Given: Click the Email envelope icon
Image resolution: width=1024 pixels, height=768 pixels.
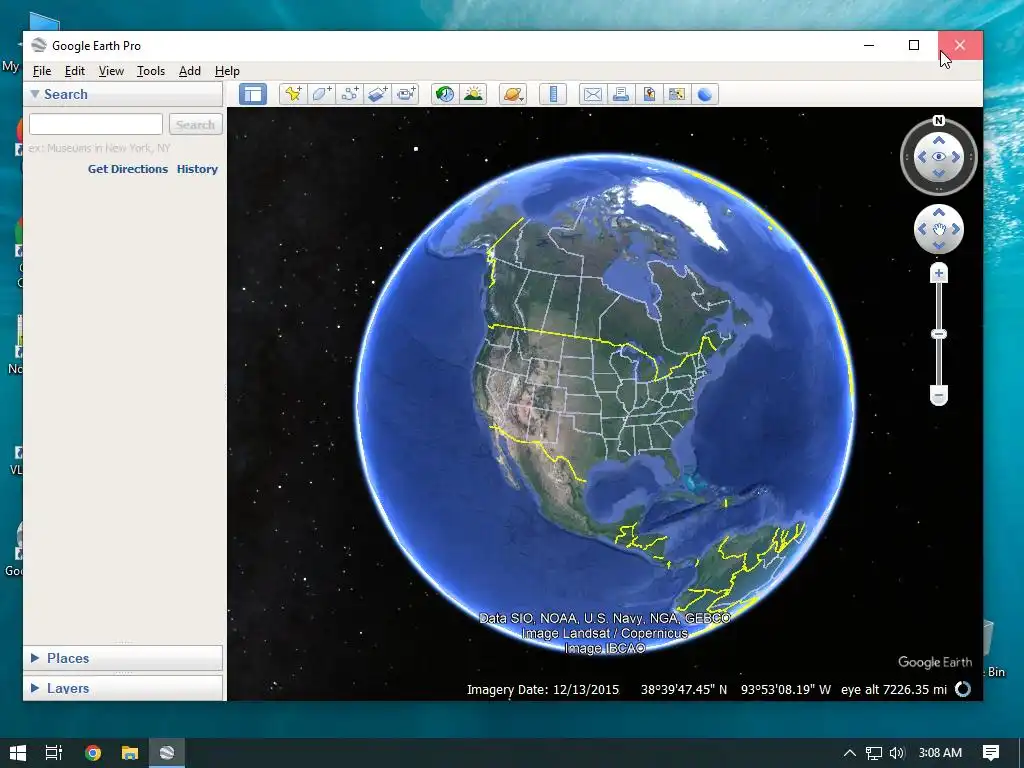Looking at the screenshot, I should pos(592,94).
